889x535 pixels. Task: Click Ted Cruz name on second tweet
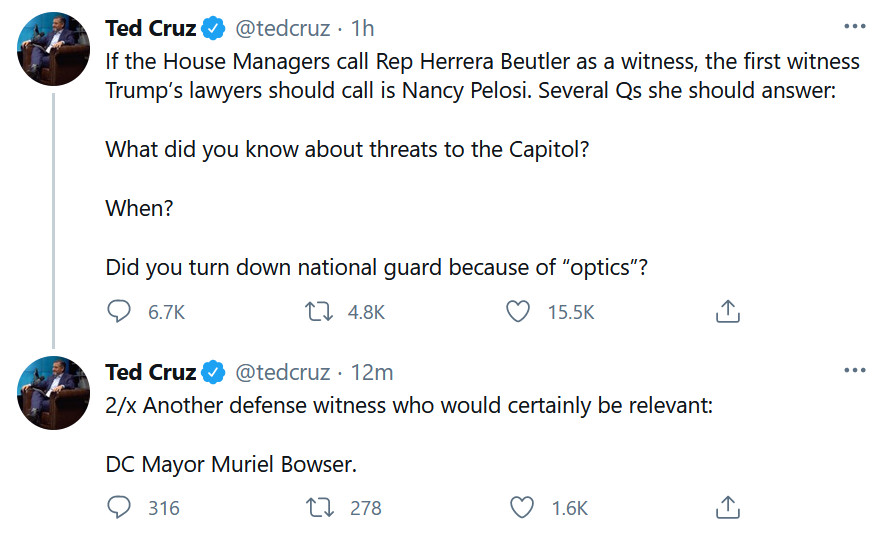[150, 373]
